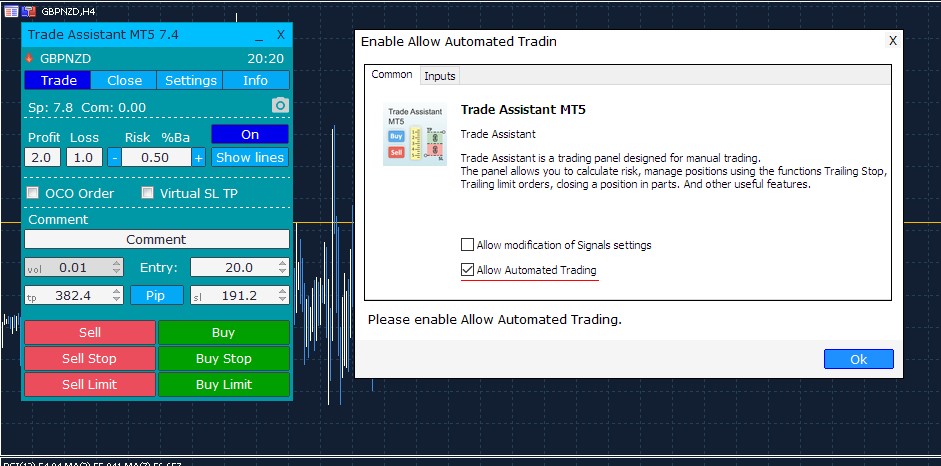Click the Com: 0.00 commission text
The width and height of the screenshot is (941, 466).
(113, 108)
